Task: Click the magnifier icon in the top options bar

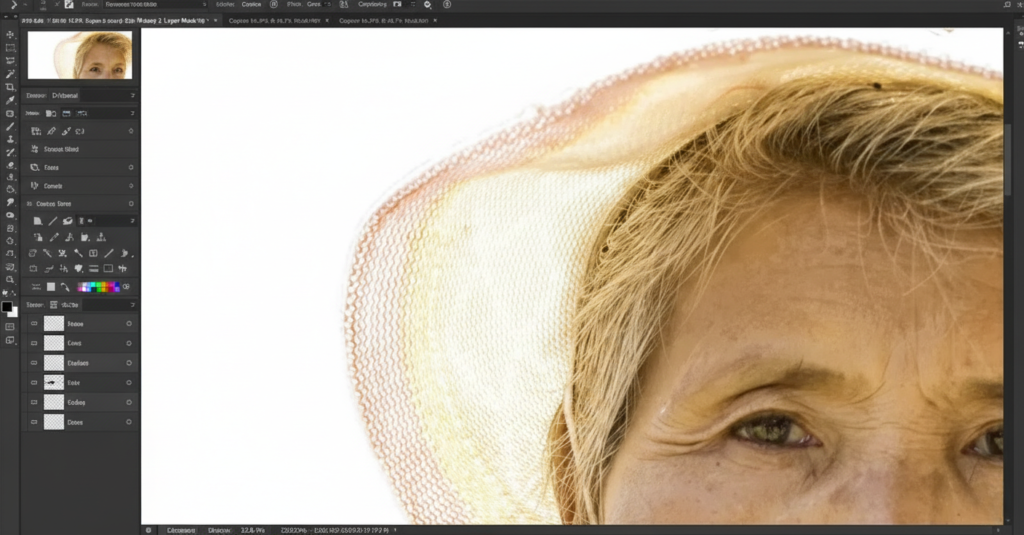Action: coord(427,5)
